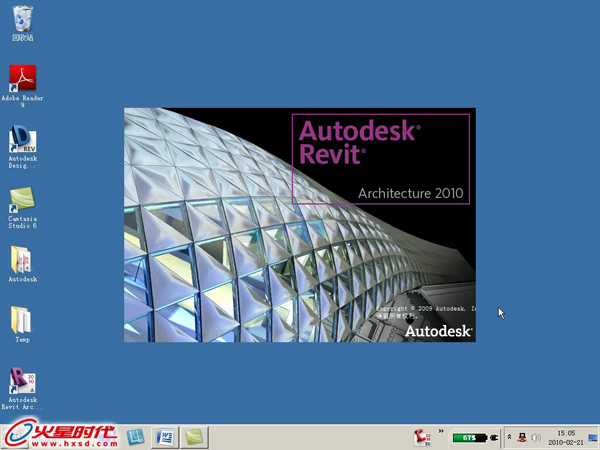This screenshot has width=600, height=450.
Task: Click the network tray icon
Action: (x=522, y=437)
